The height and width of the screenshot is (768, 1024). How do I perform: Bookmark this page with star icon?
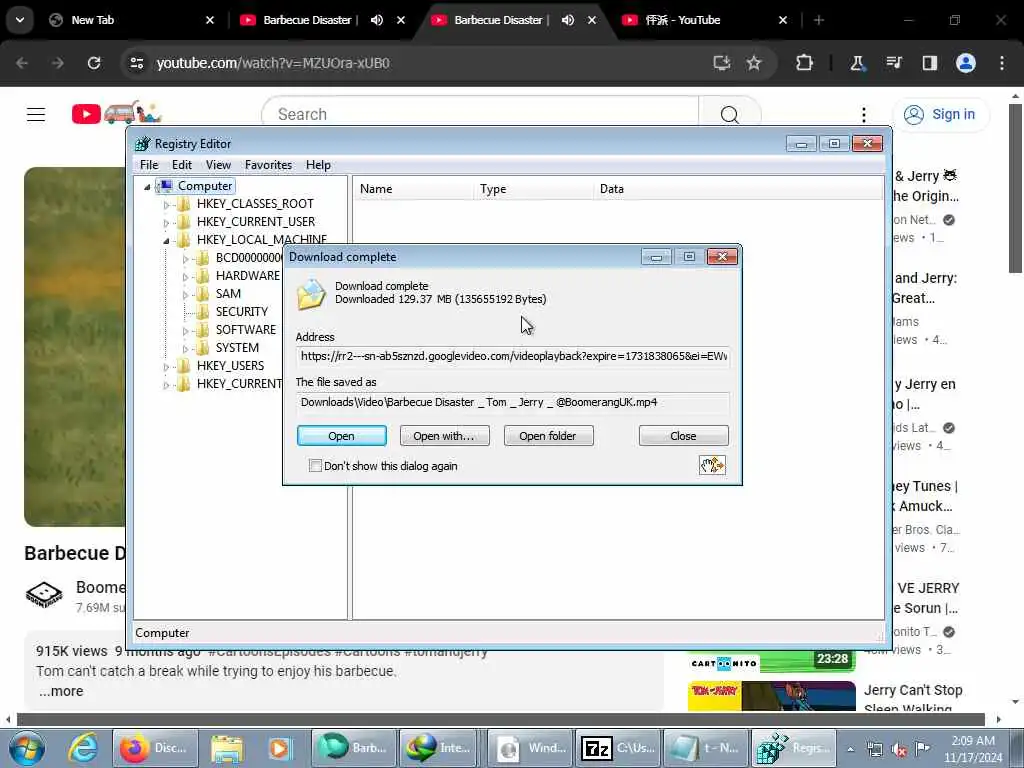pos(754,63)
